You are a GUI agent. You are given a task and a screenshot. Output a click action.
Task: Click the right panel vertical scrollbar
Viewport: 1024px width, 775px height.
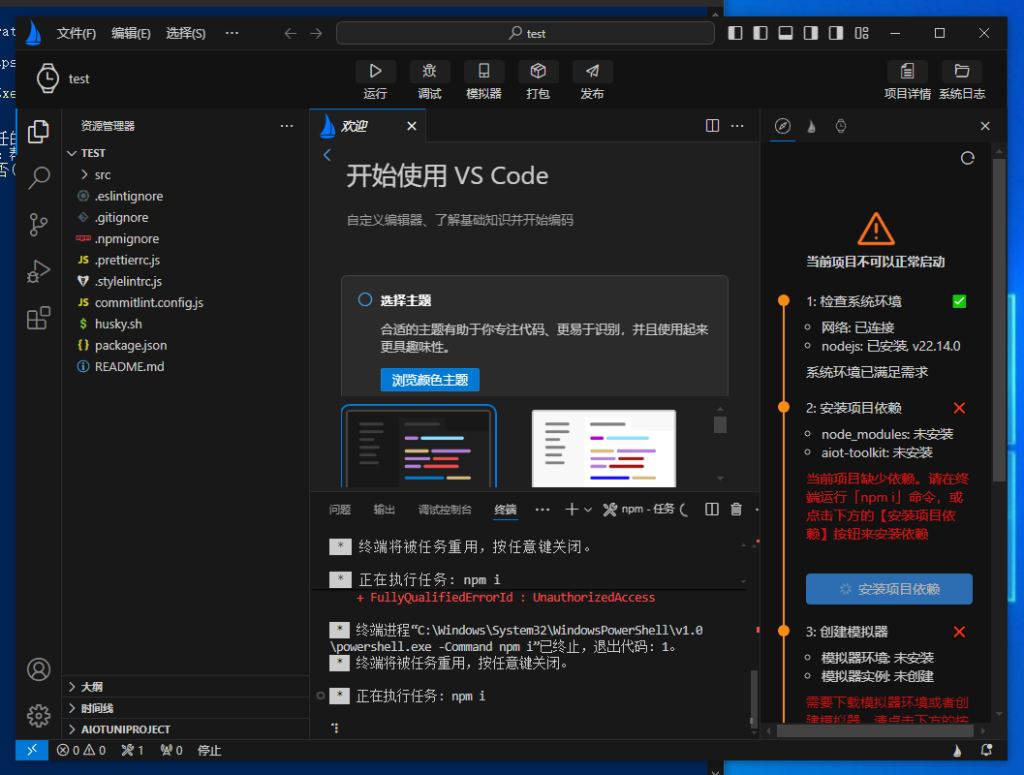(999, 320)
